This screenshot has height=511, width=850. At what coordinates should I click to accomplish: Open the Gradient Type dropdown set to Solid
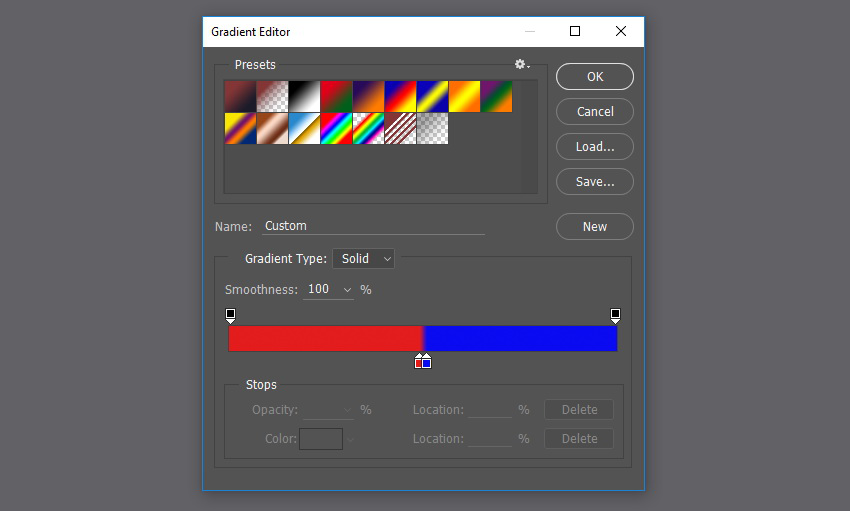[x=363, y=258]
